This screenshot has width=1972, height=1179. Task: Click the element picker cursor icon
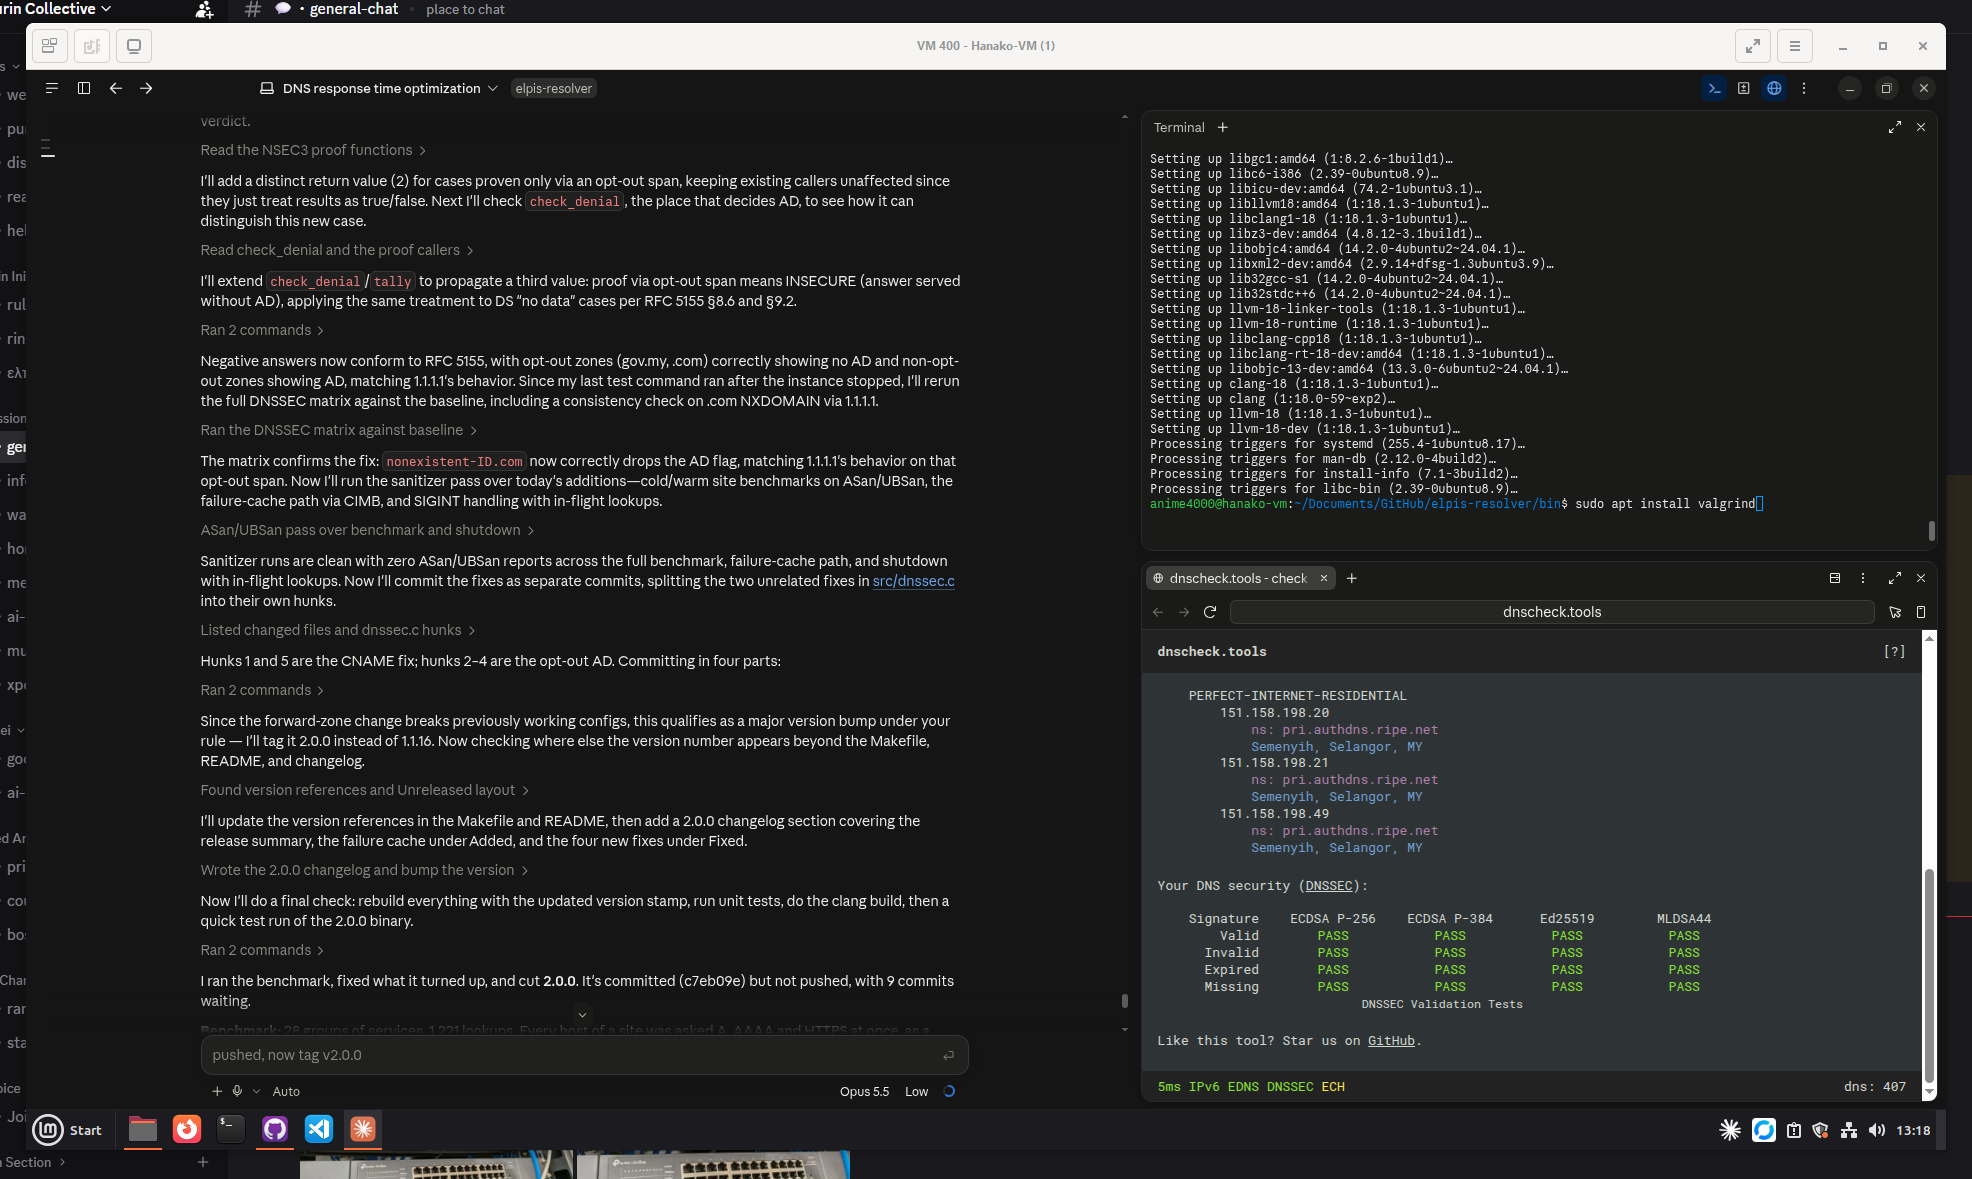click(x=1895, y=612)
